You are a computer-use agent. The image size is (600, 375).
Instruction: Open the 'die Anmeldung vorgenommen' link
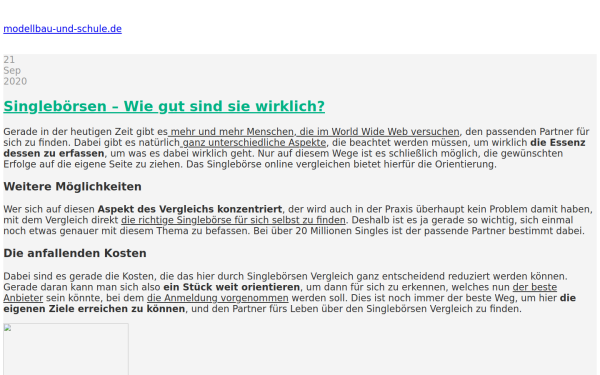point(218,298)
